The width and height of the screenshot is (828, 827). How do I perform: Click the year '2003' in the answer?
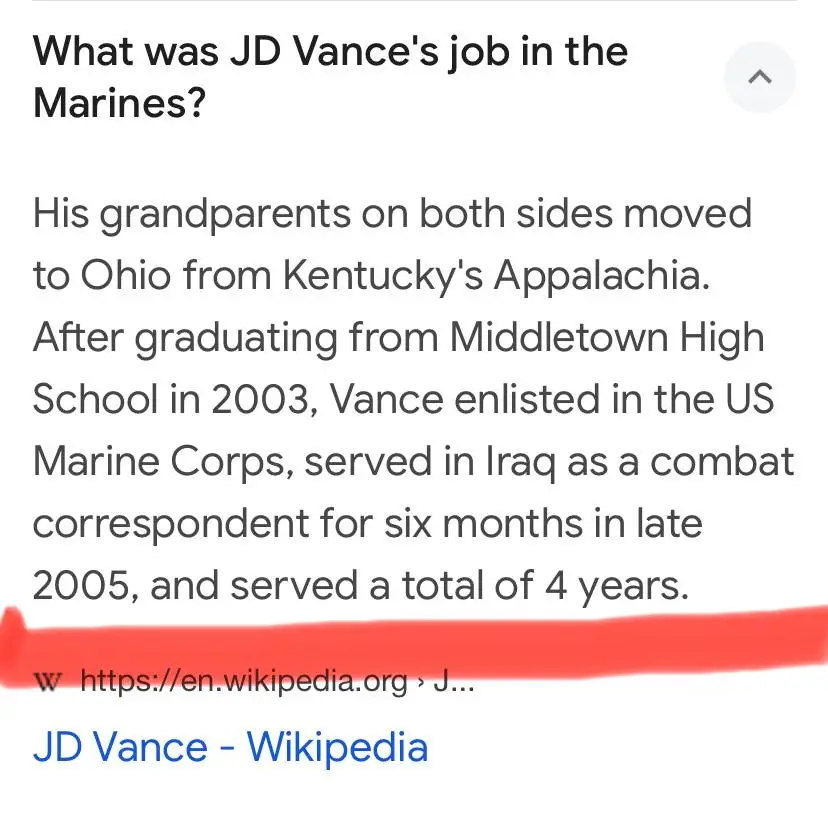(256, 400)
